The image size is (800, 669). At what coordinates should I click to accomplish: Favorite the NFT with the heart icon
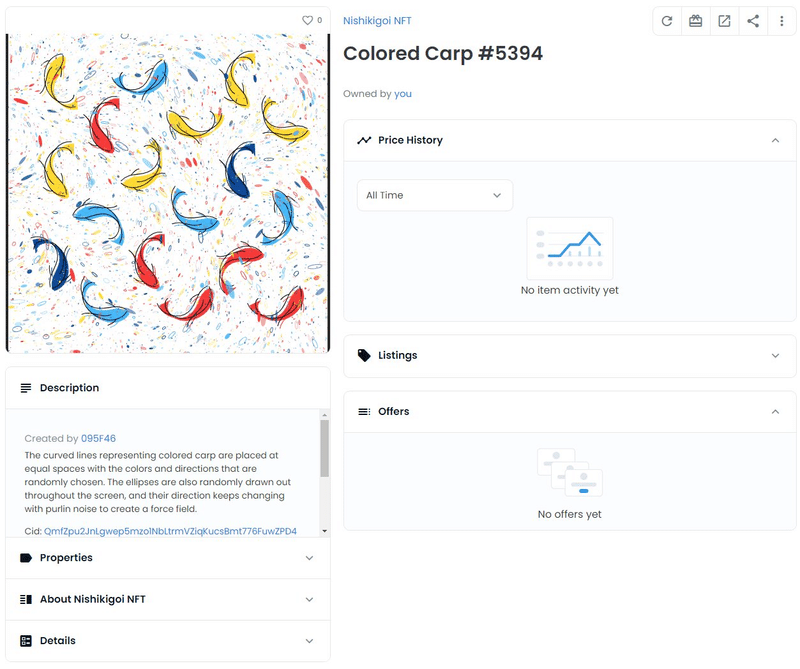(308, 20)
